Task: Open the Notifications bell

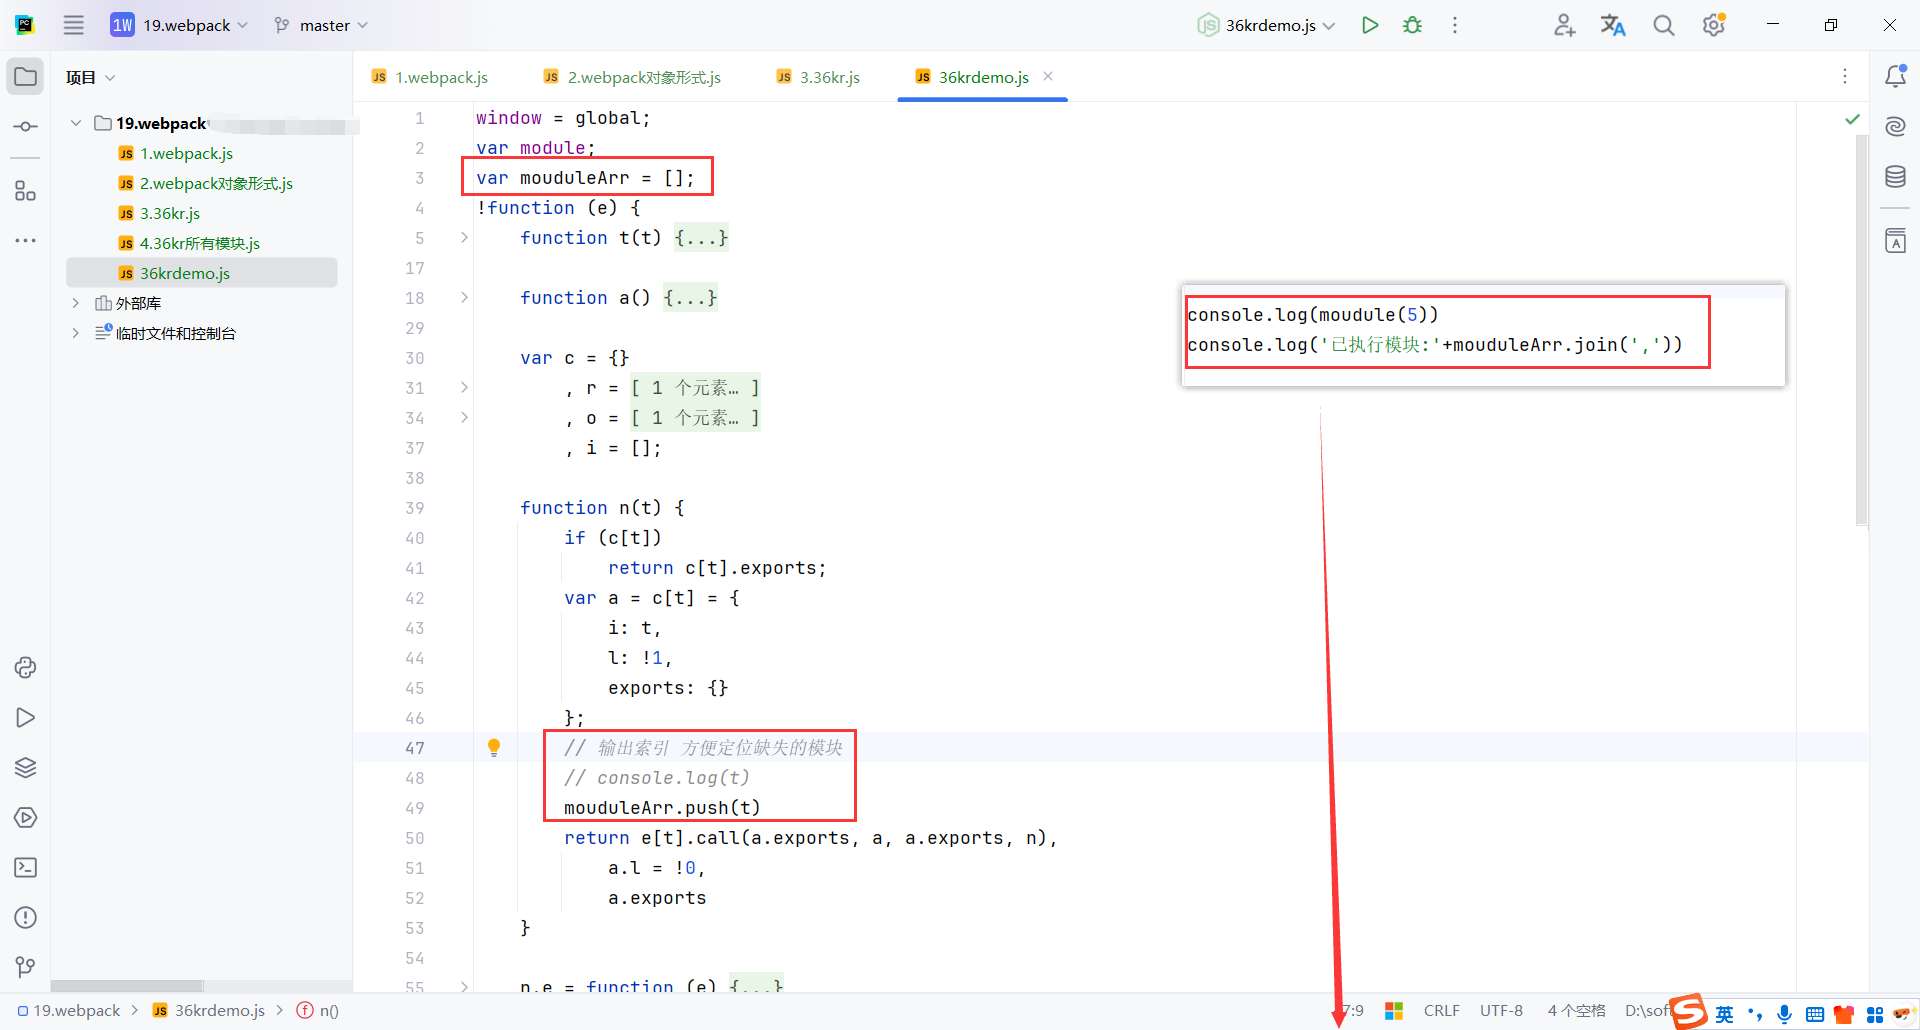Action: 1896,75
